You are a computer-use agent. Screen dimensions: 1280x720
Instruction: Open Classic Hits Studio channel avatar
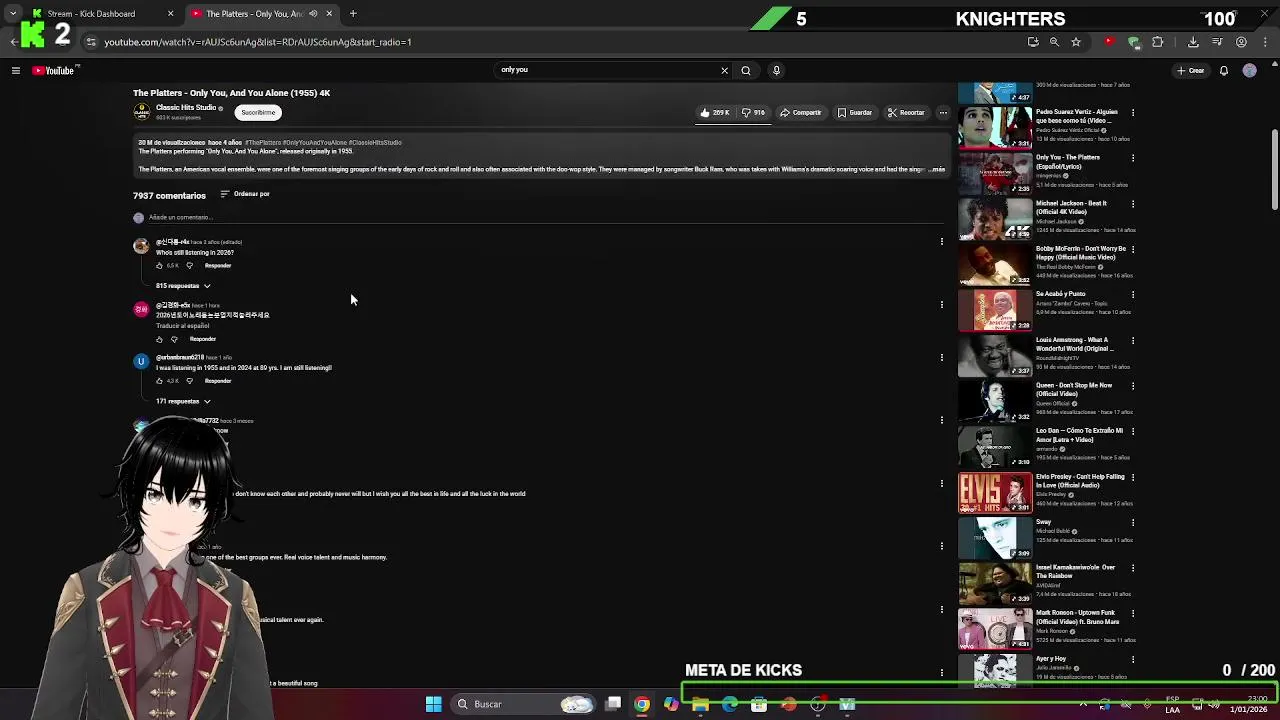pos(141,111)
